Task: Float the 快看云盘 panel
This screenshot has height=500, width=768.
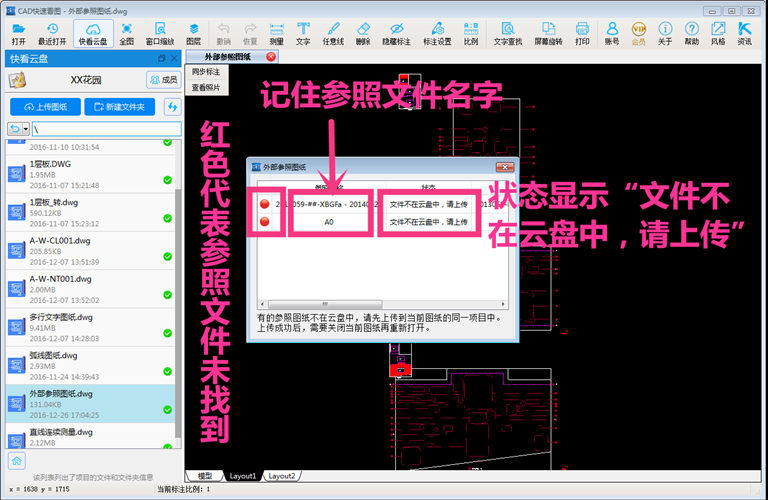Action: click(x=162, y=59)
